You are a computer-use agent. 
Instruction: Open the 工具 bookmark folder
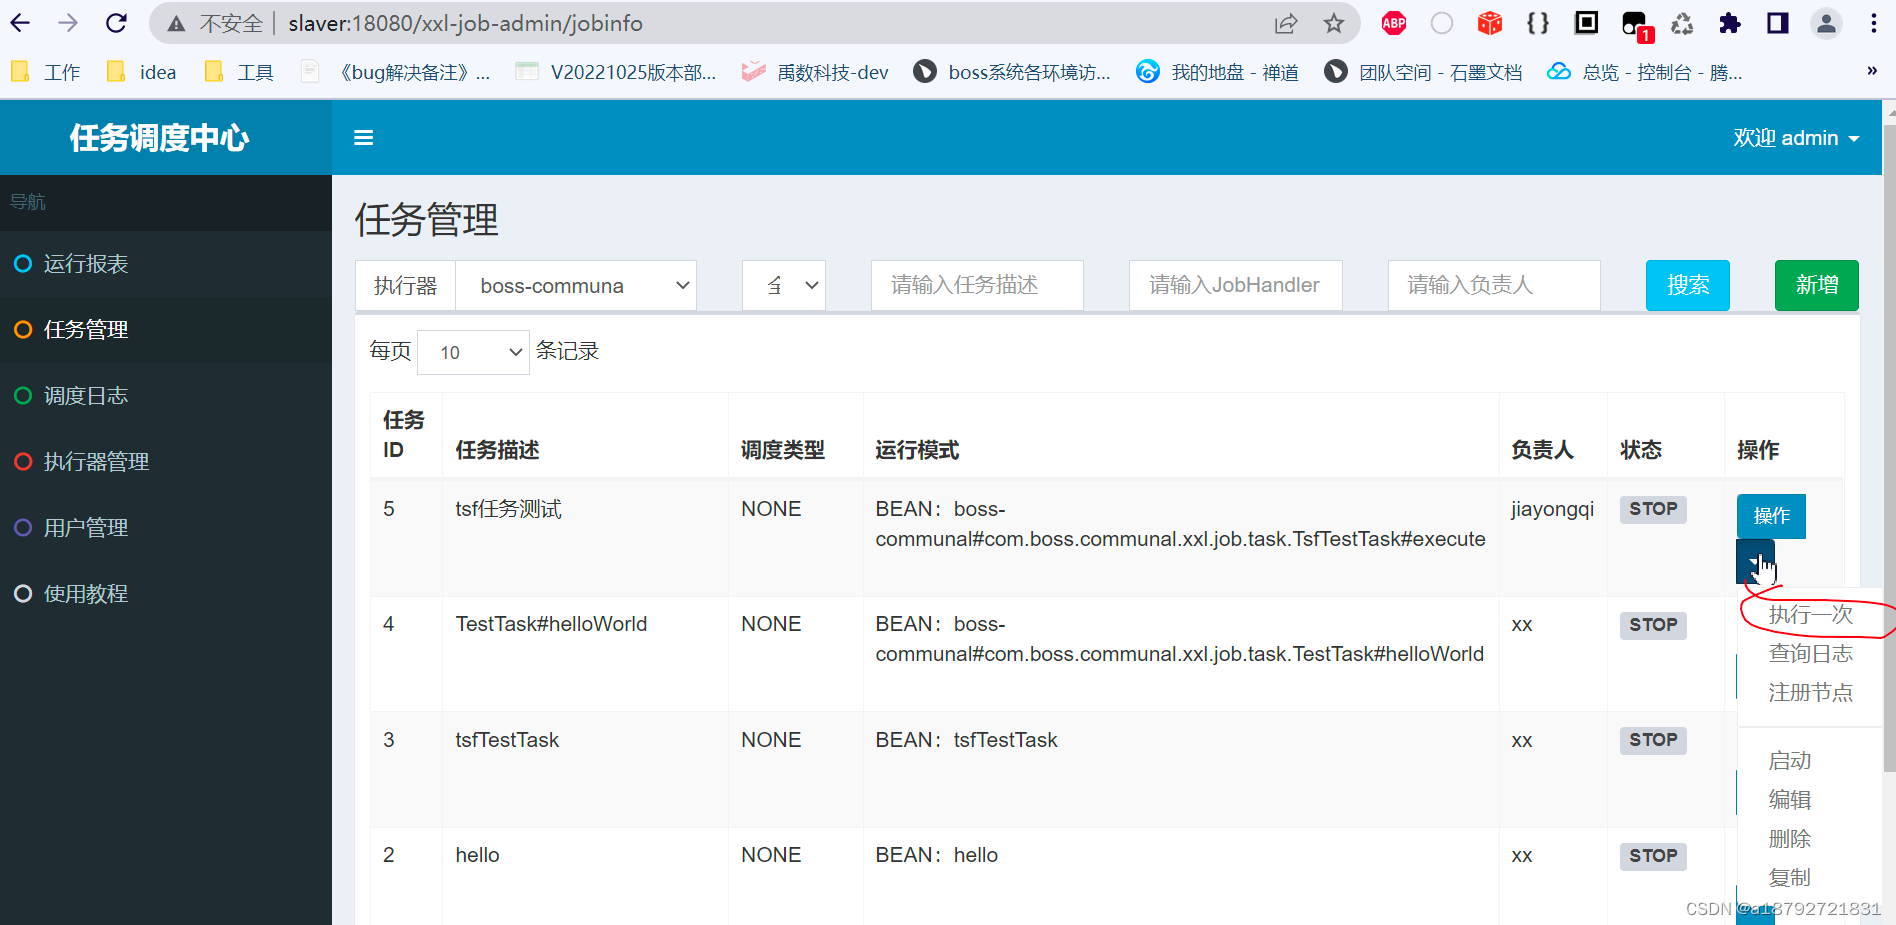pos(238,72)
